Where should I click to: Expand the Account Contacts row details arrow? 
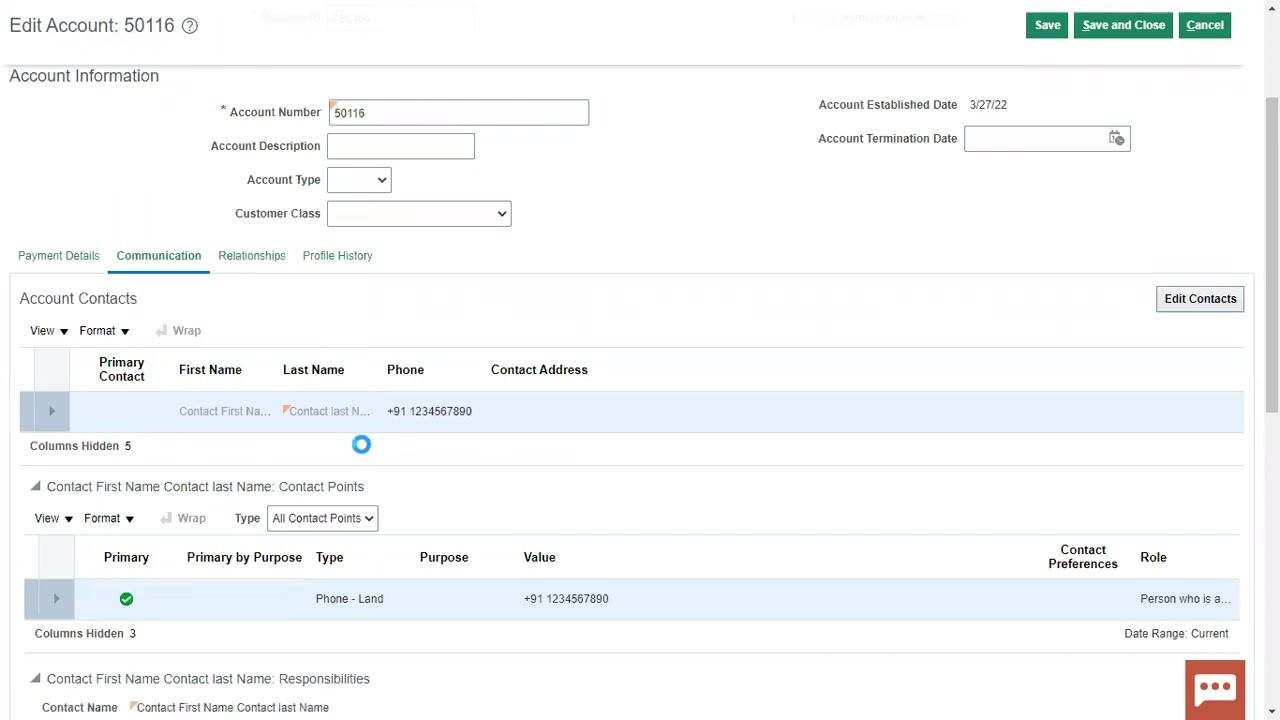pyautogui.click(x=52, y=411)
